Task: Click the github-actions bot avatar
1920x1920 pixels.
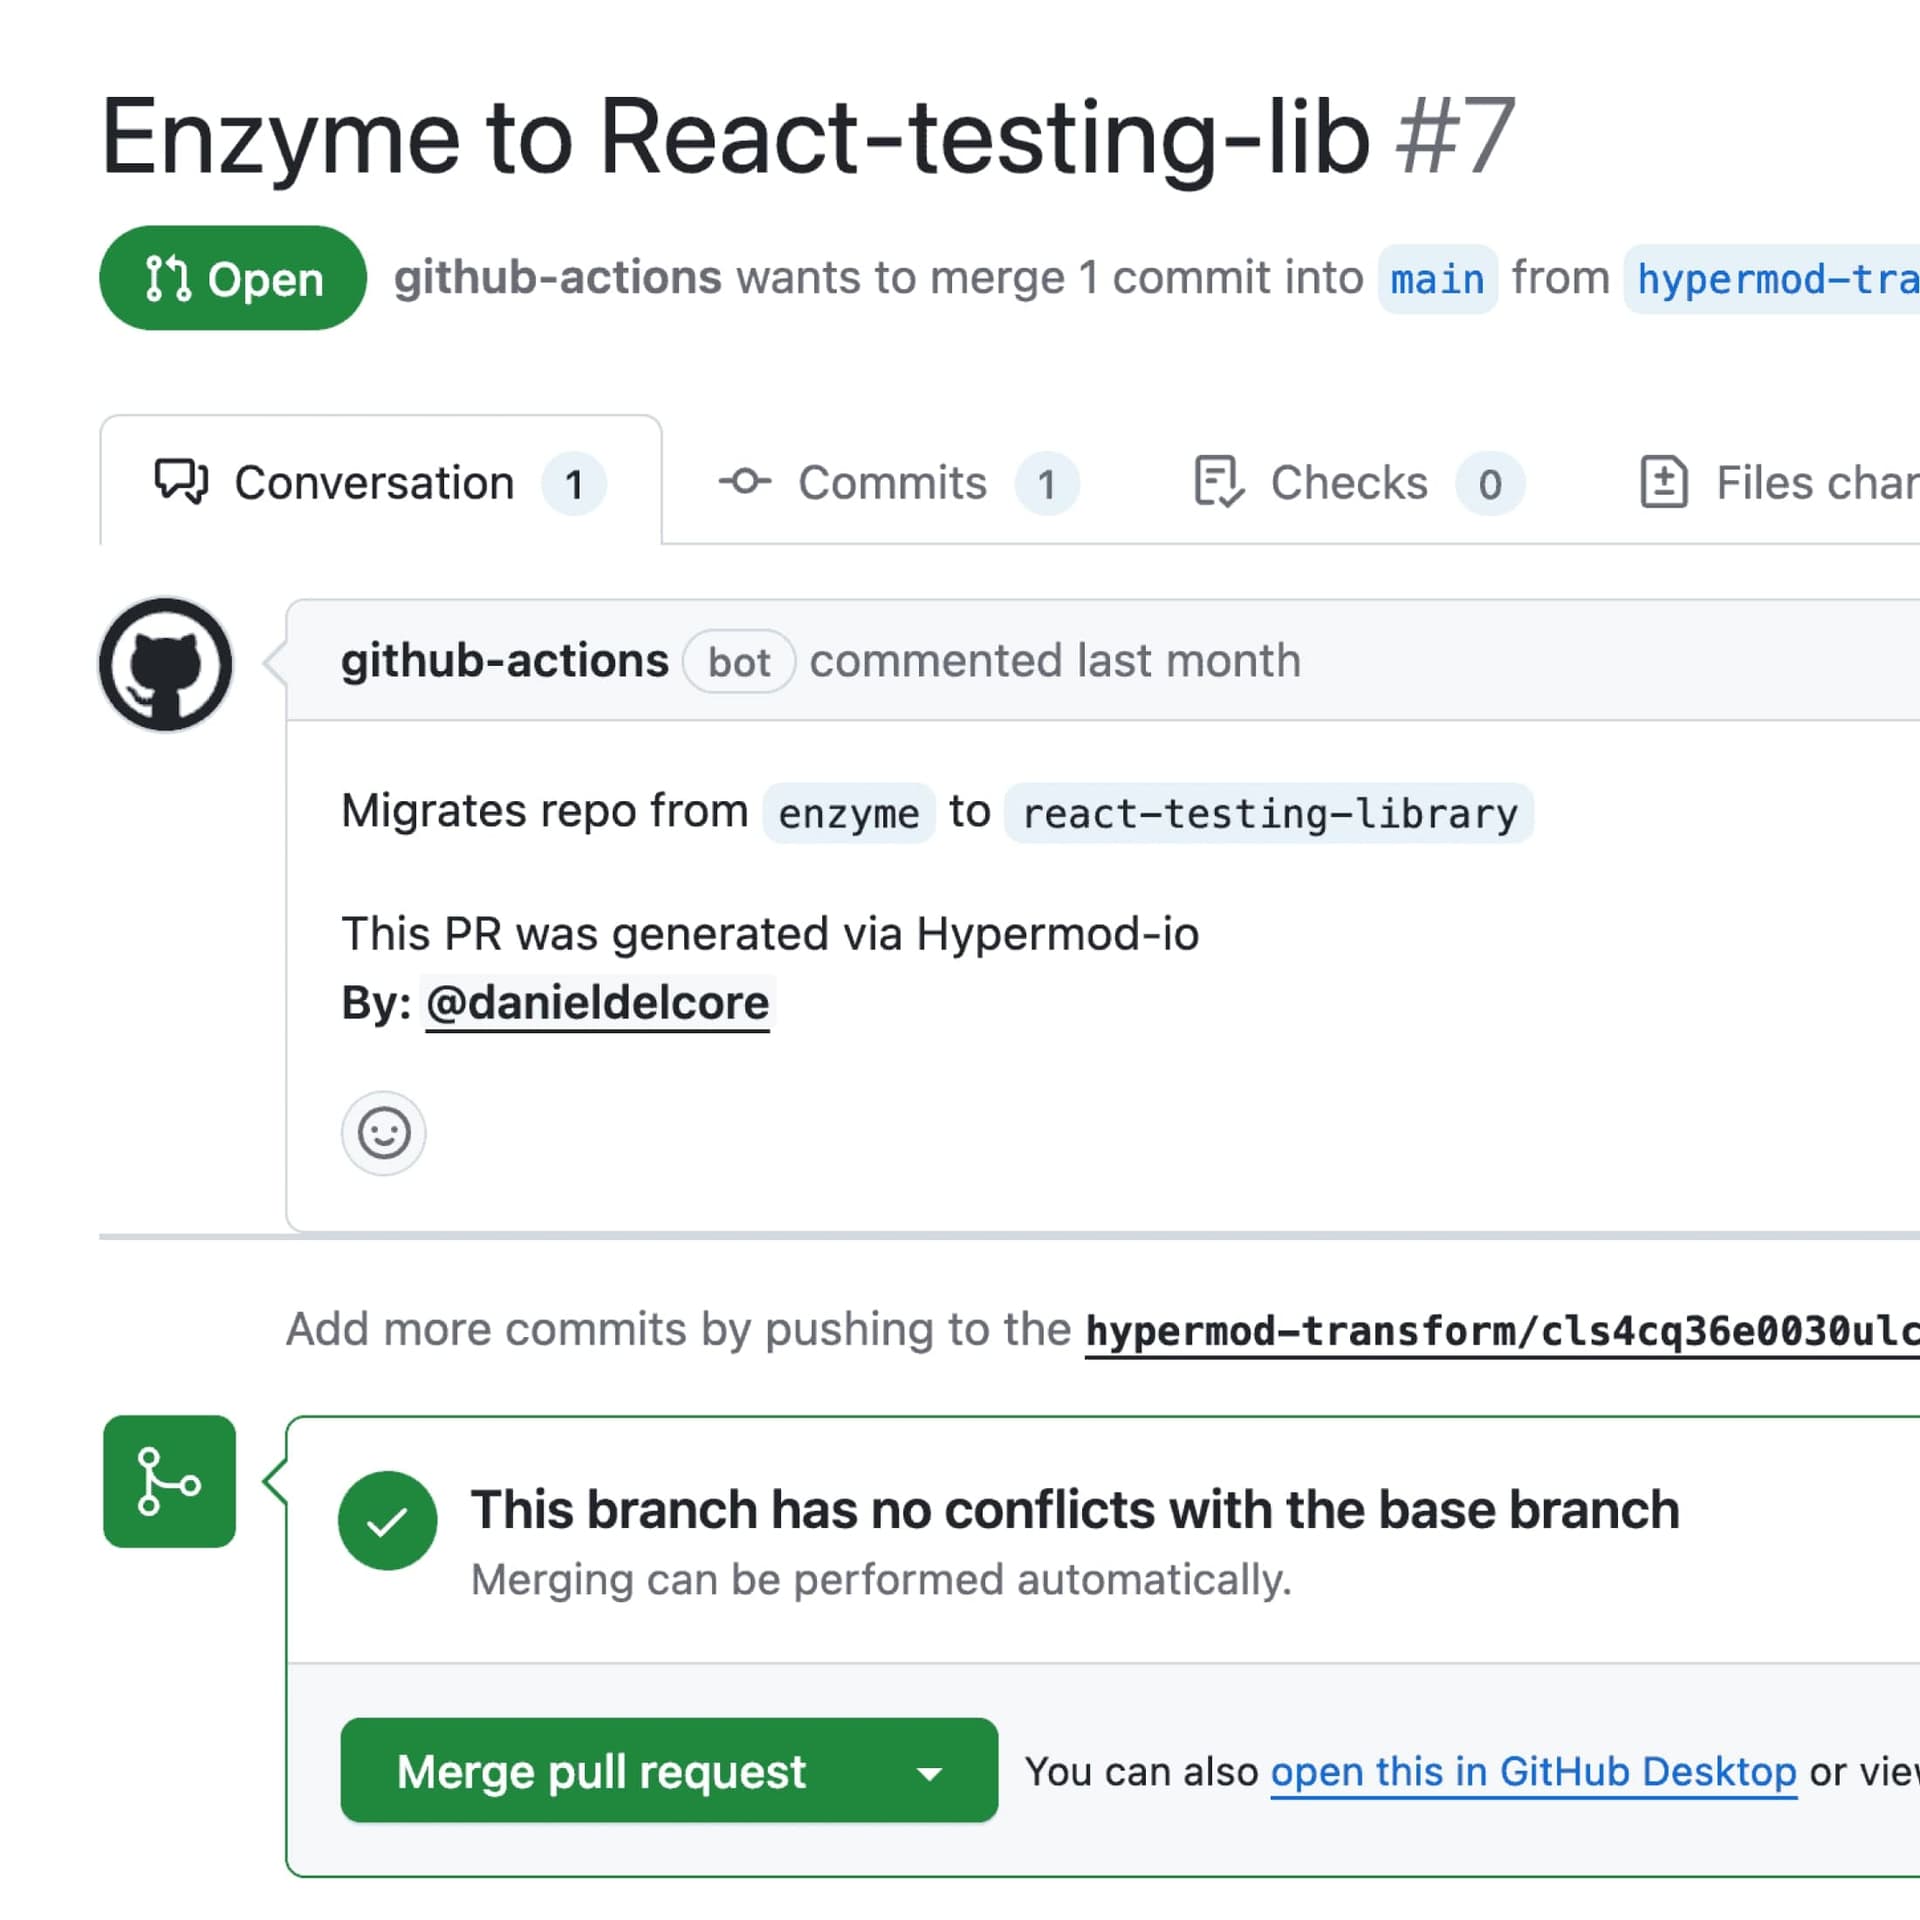Action: point(165,664)
